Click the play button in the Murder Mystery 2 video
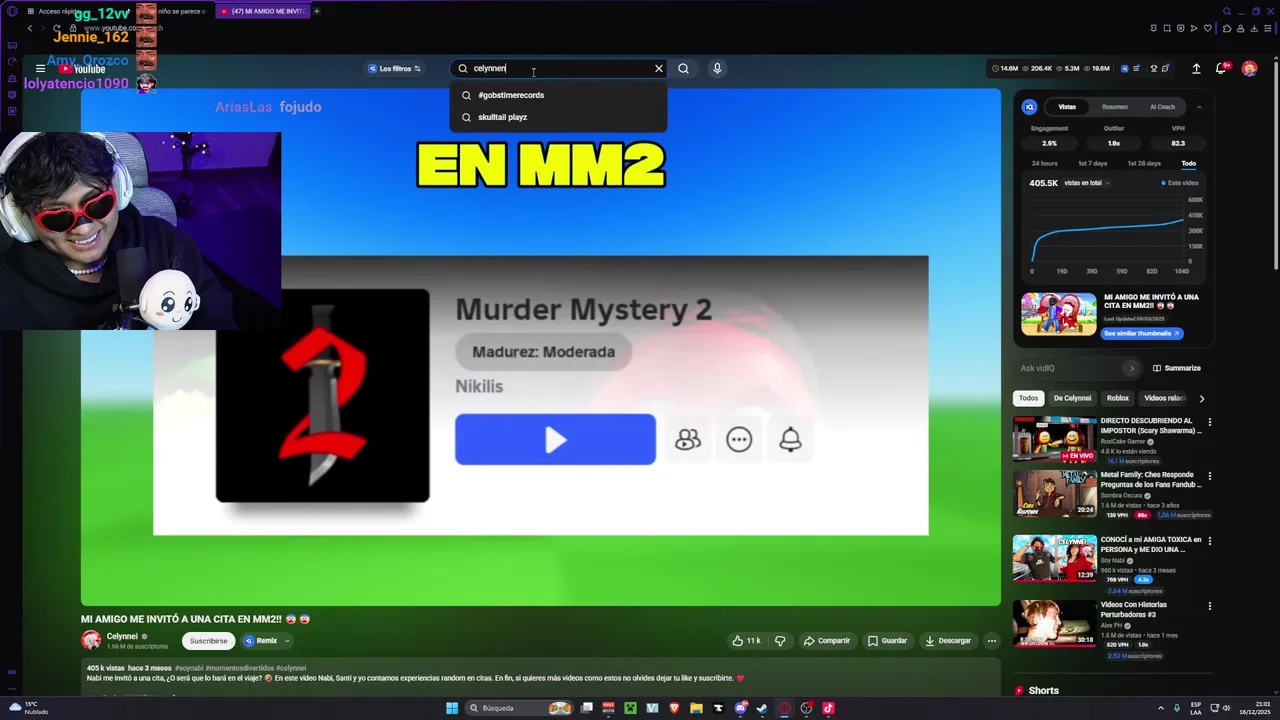 coord(555,439)
